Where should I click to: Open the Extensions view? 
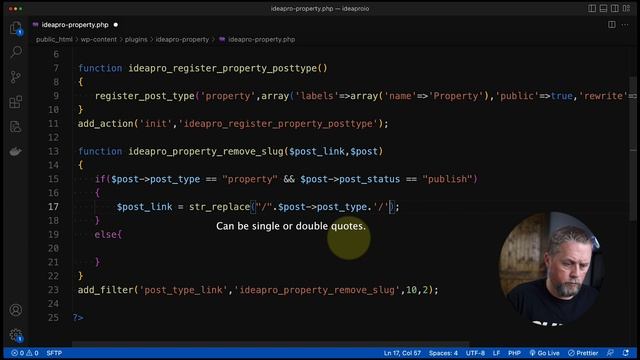pos(16,102)
